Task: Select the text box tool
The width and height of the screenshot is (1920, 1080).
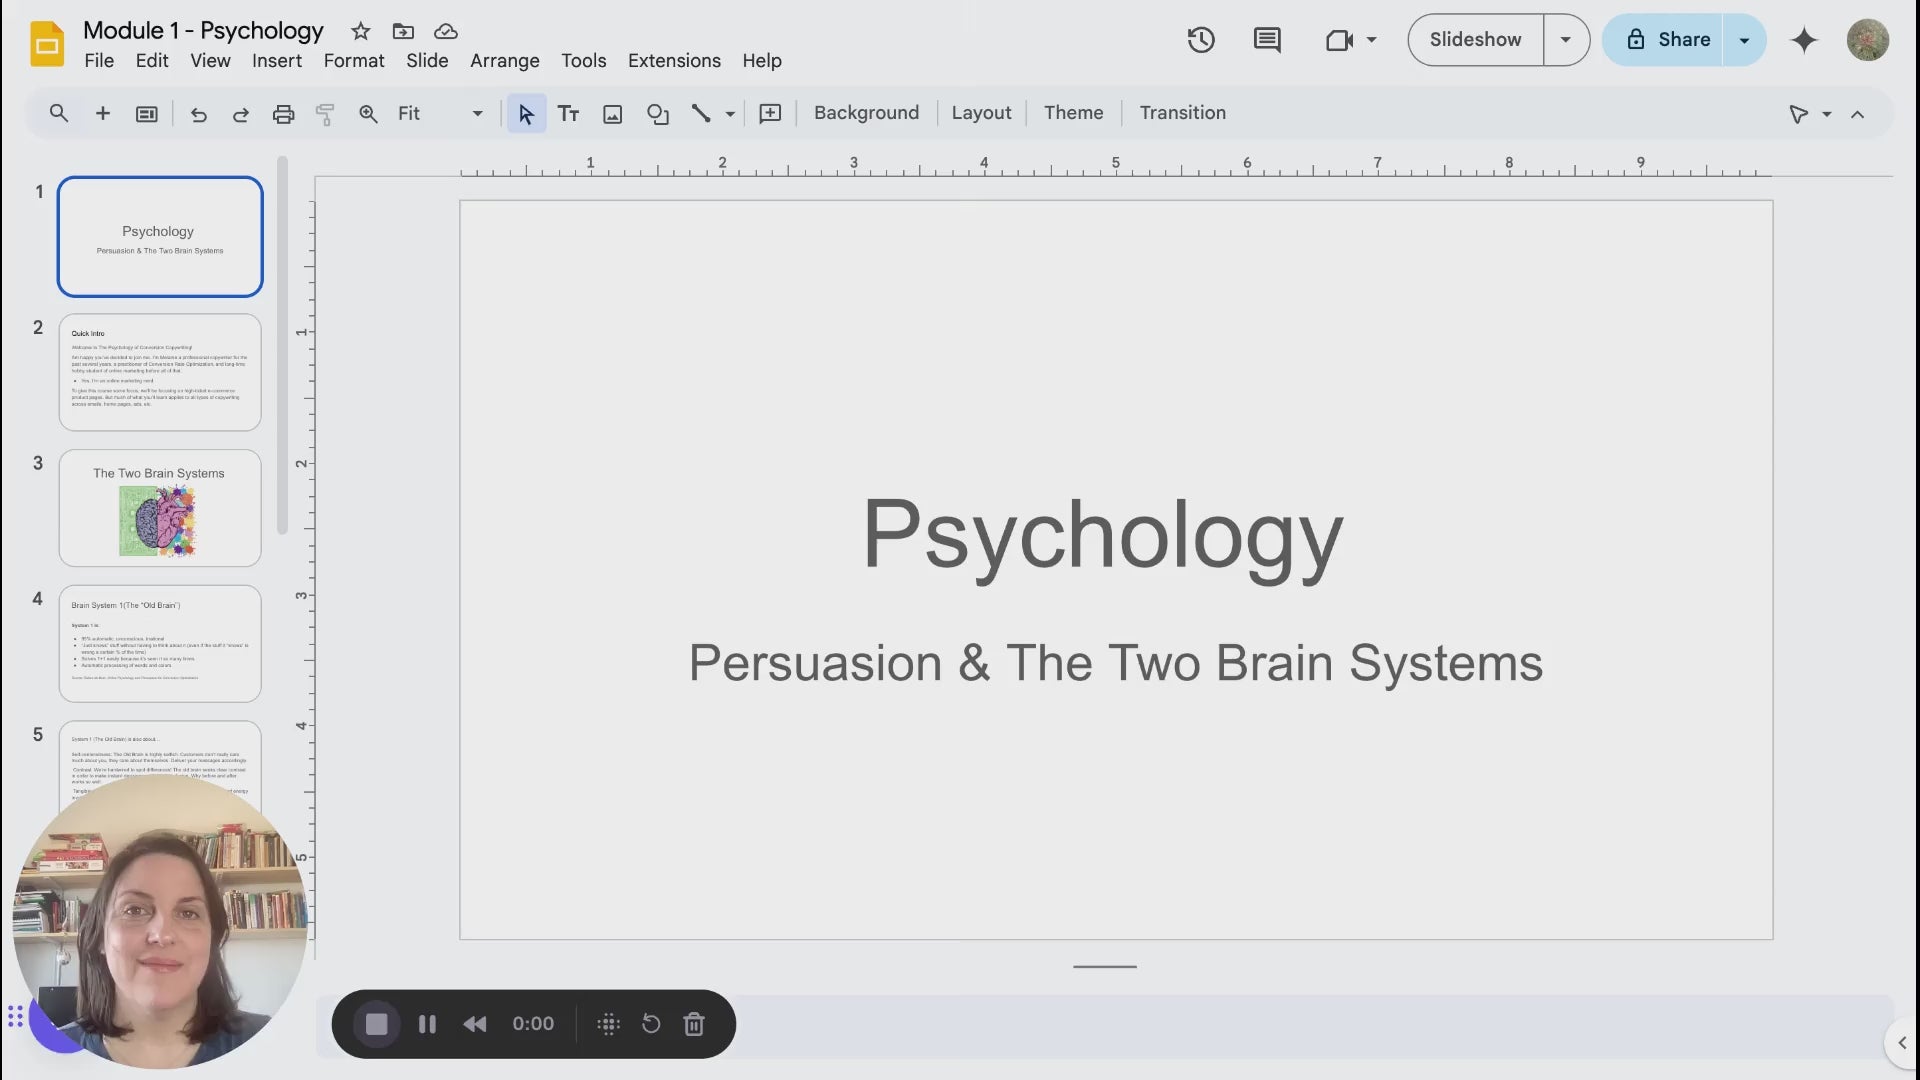Action: pyautogui.click(x=568, y=114)
